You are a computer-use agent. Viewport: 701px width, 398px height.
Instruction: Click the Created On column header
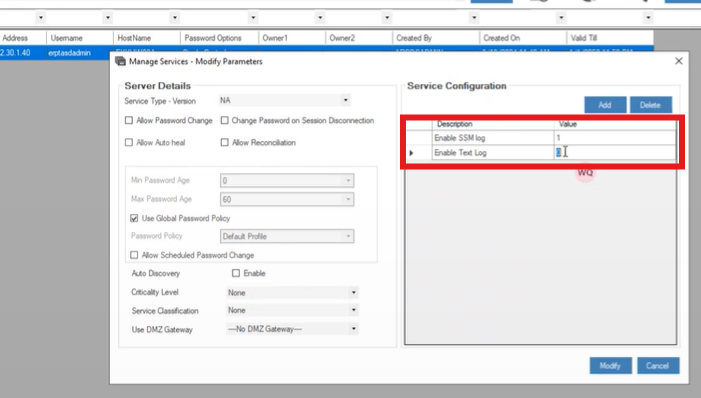click(523, 38)
